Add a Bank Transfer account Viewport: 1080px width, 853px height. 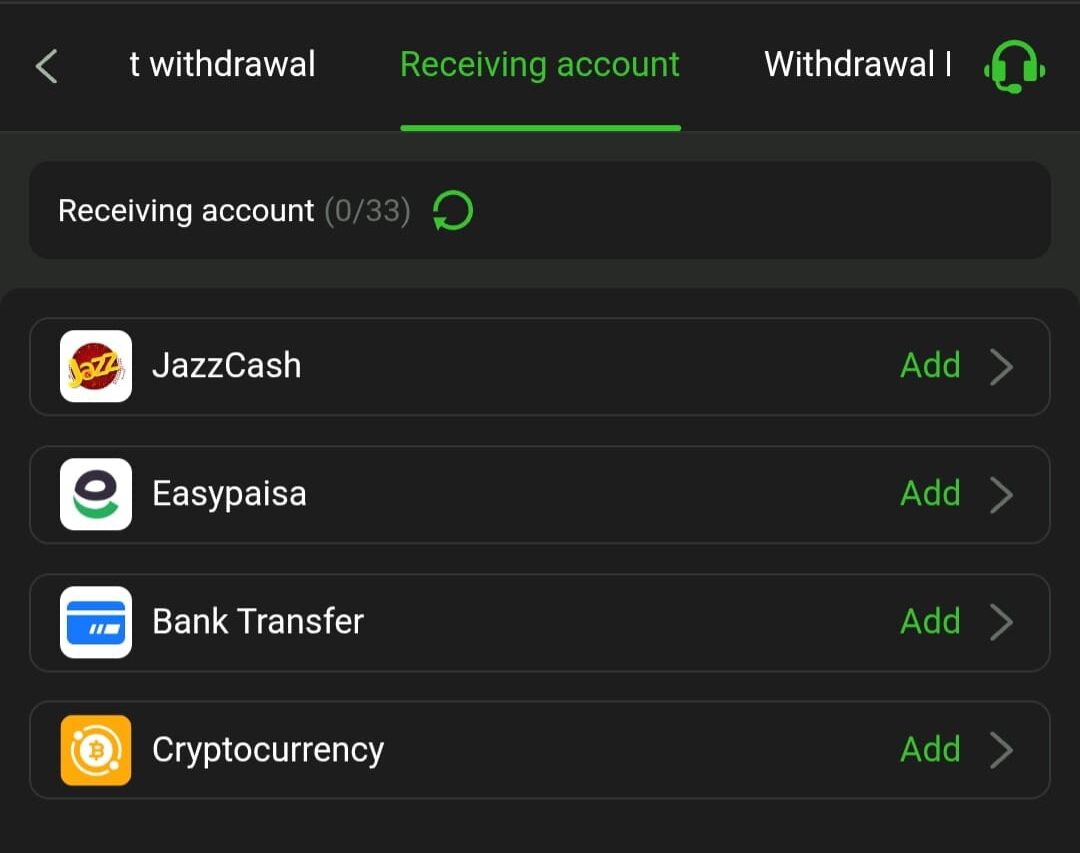(x=929, y=621)
